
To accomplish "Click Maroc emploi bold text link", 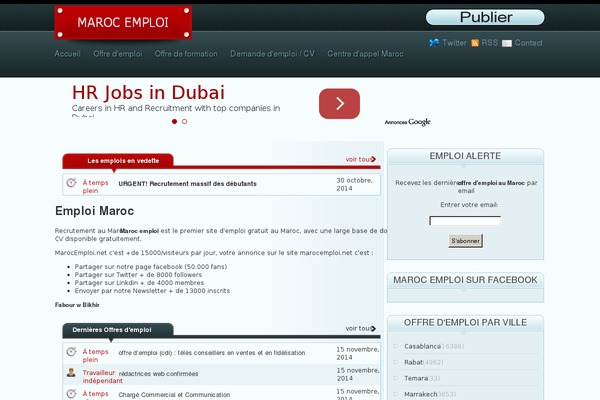I will 139,231.
